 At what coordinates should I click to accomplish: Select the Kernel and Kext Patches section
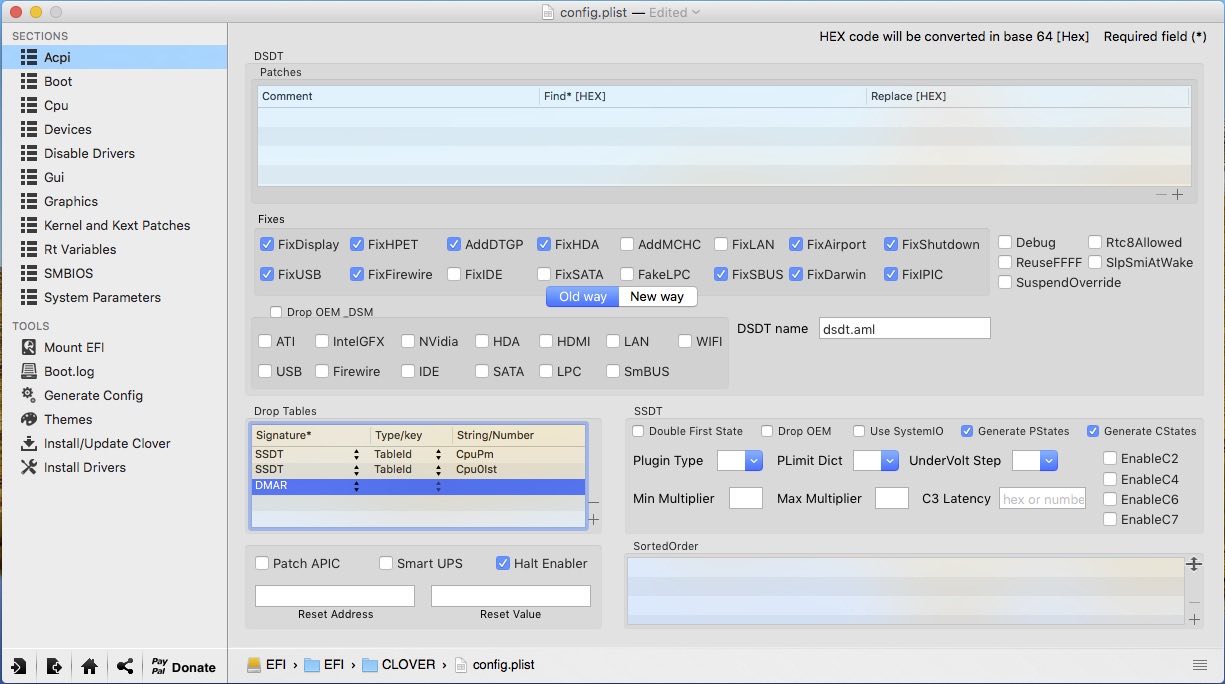point(116,225)
